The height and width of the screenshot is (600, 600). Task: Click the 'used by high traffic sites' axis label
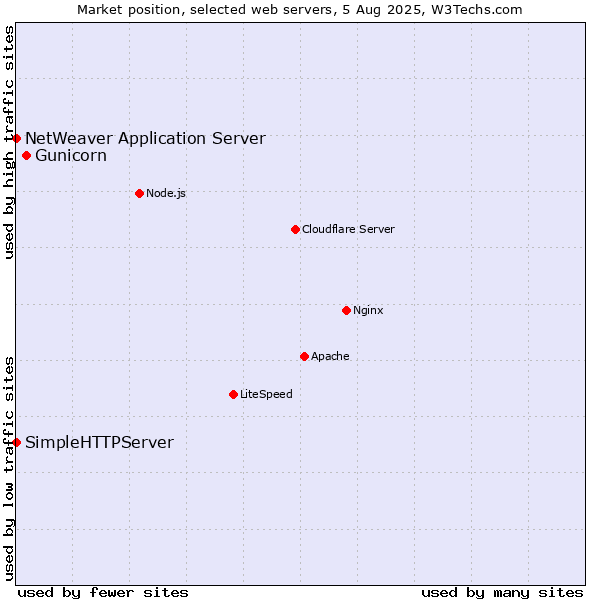click(x=9, y=142)
